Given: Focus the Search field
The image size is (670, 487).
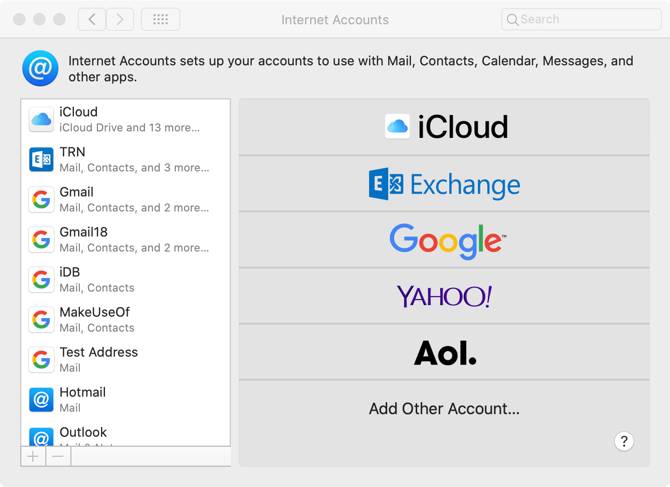Looking at the screenshot, I should [581, 19].
